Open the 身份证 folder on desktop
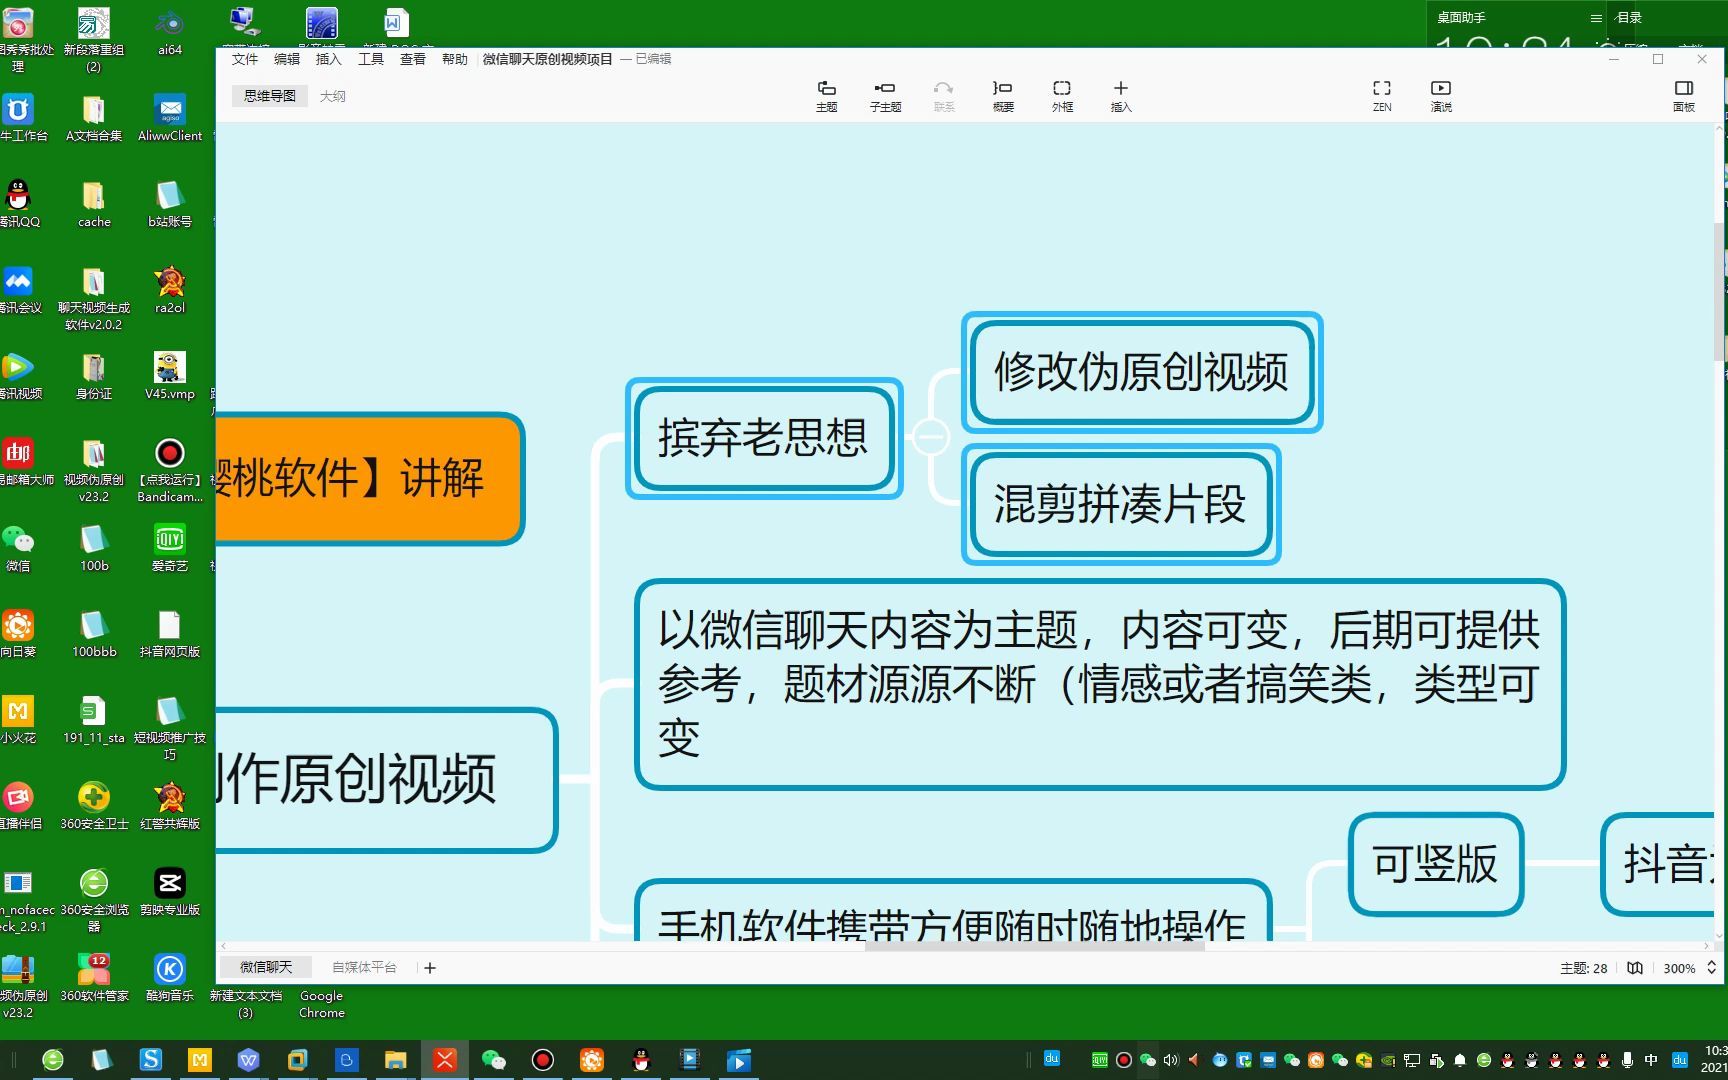 pos(94,376)
